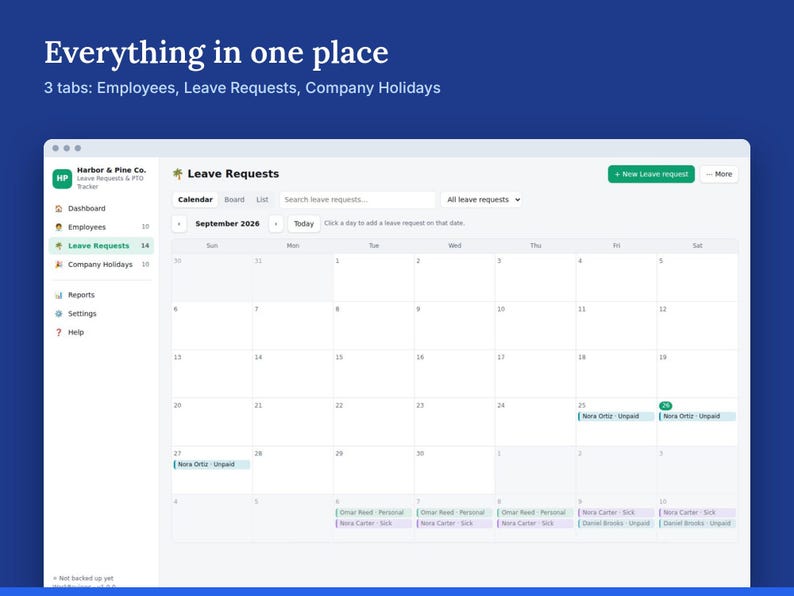Open Daniel Brooks Unpaid event on October 10
The height and width of the screenshot is (596, 794).
coord(697,524)
